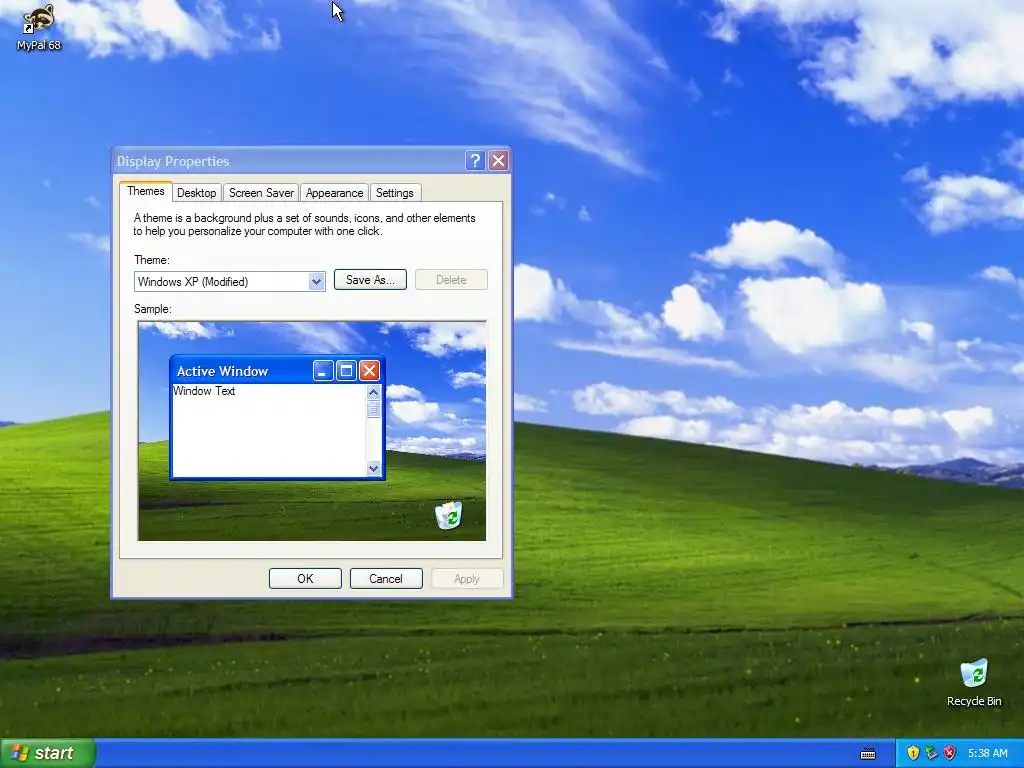Click the sample window minimize icon
The width and height of the screenshot is (1024, 768).
[323, 371]
